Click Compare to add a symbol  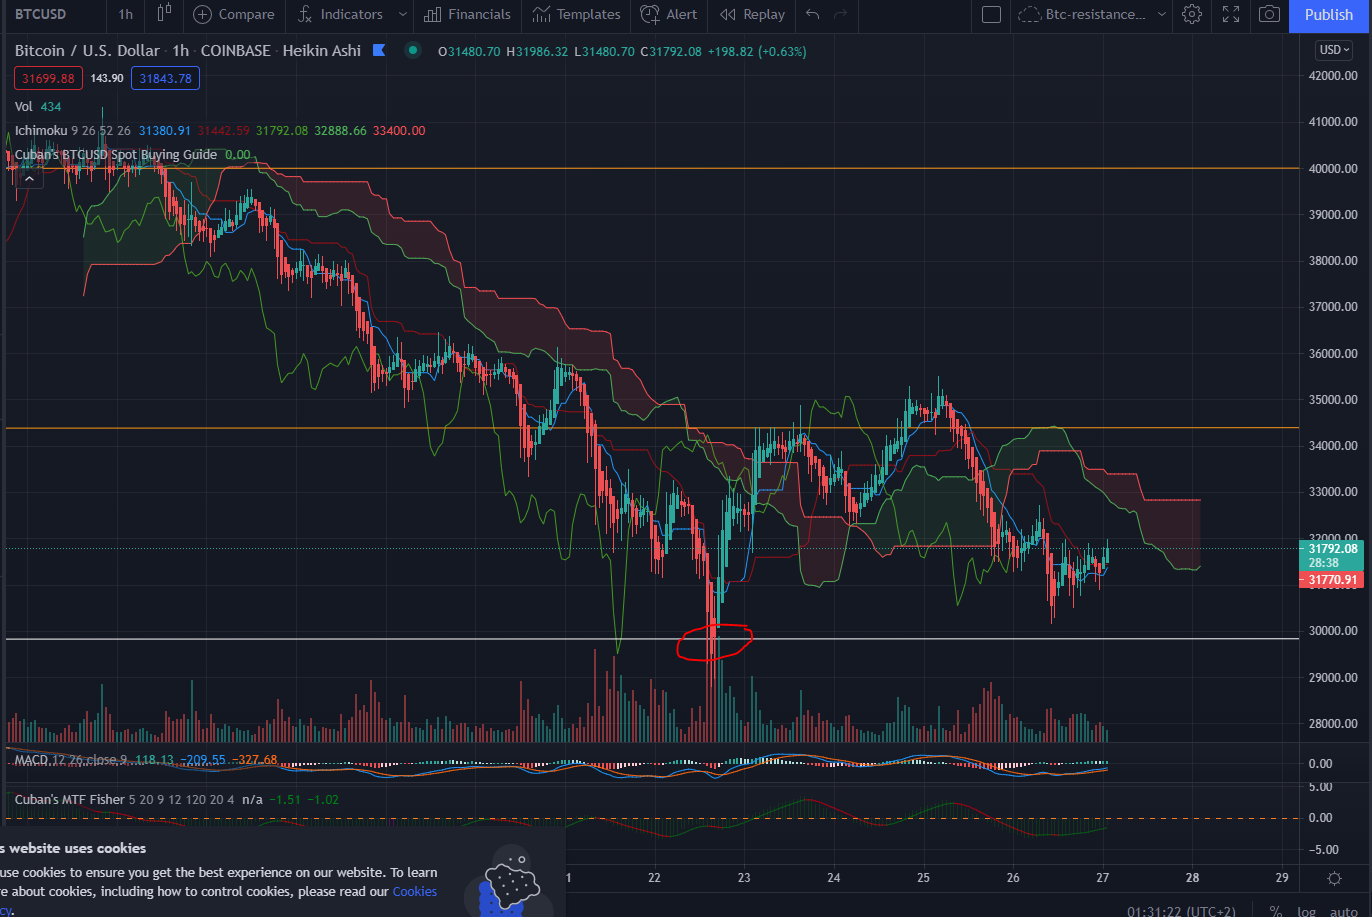[234, 14]
